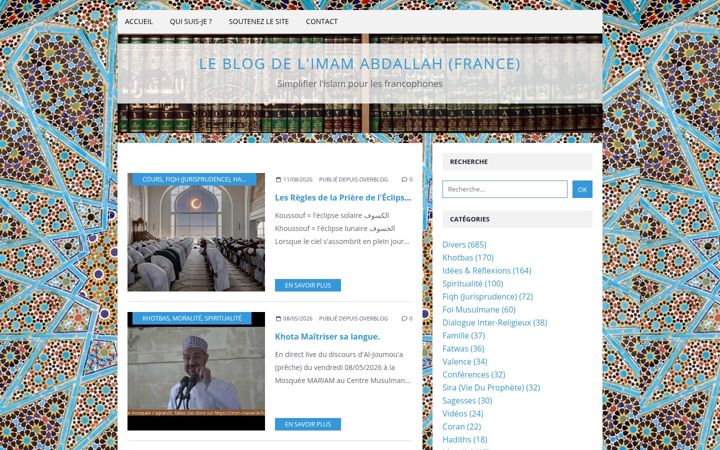Image resolution: width=720 pixels, height=450 pixels.
Task: Click the OK search button
Action: (582, 189)
